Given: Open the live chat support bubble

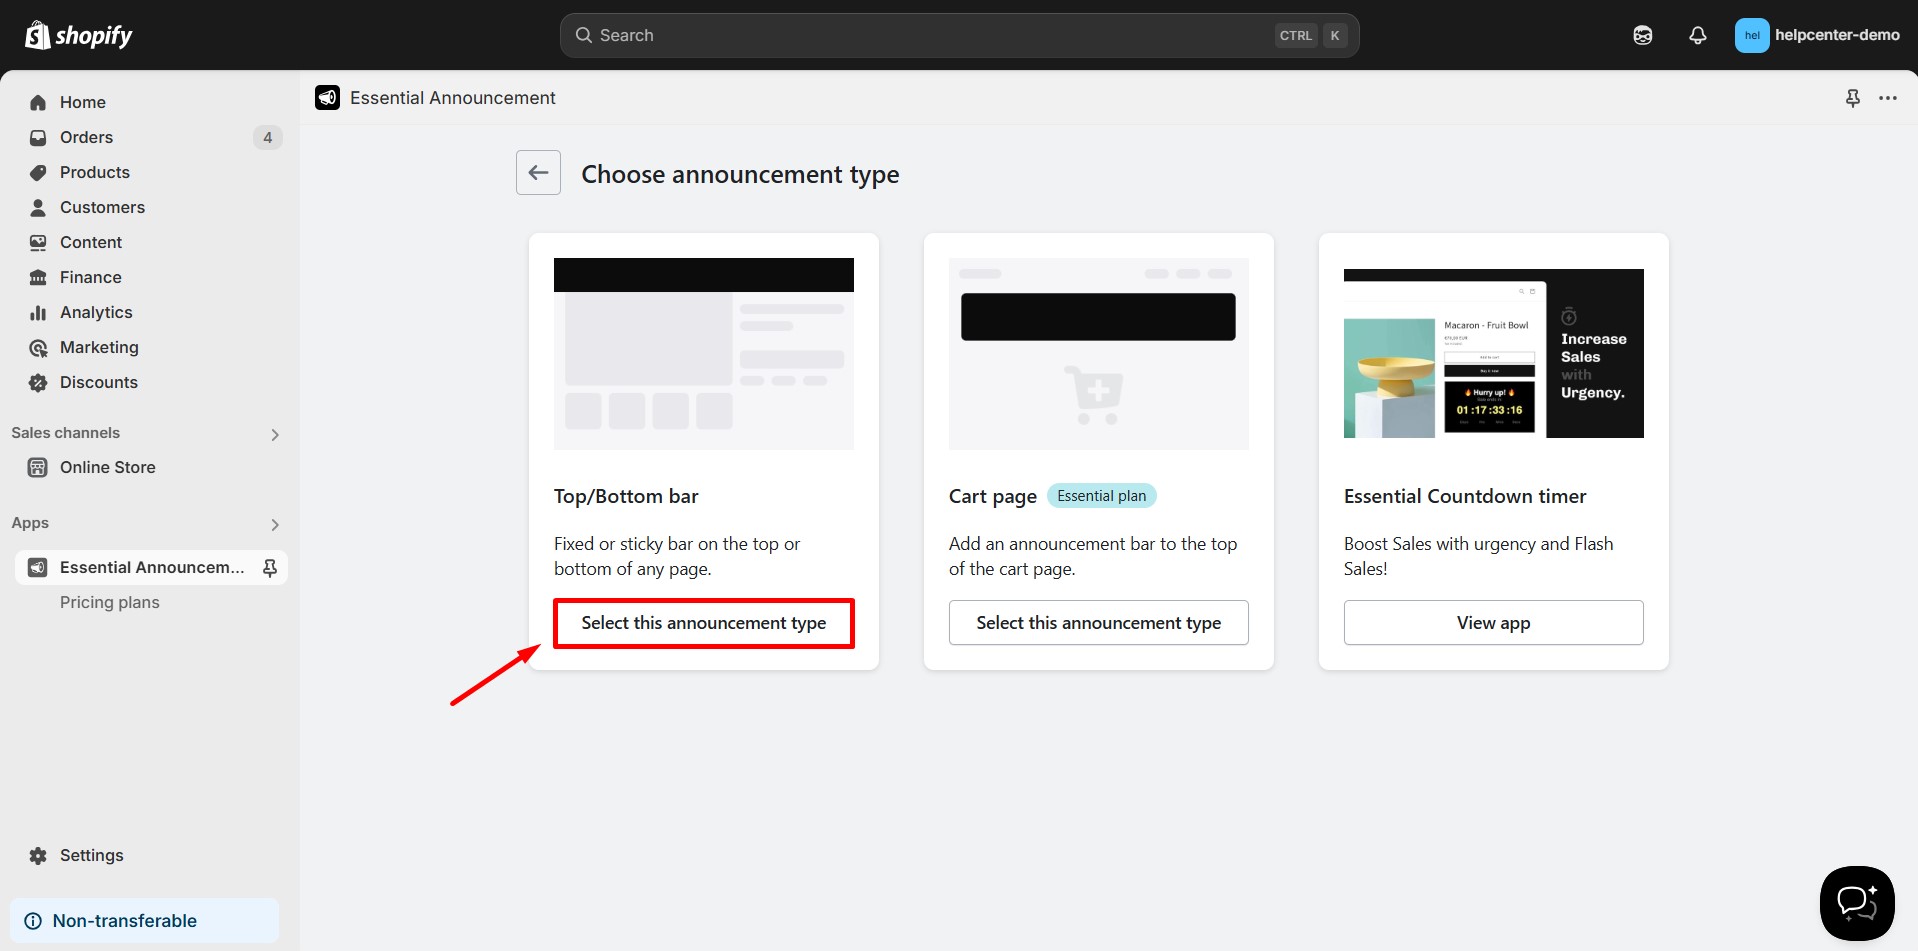Looking at the screenshot, I should point(1856,903).
